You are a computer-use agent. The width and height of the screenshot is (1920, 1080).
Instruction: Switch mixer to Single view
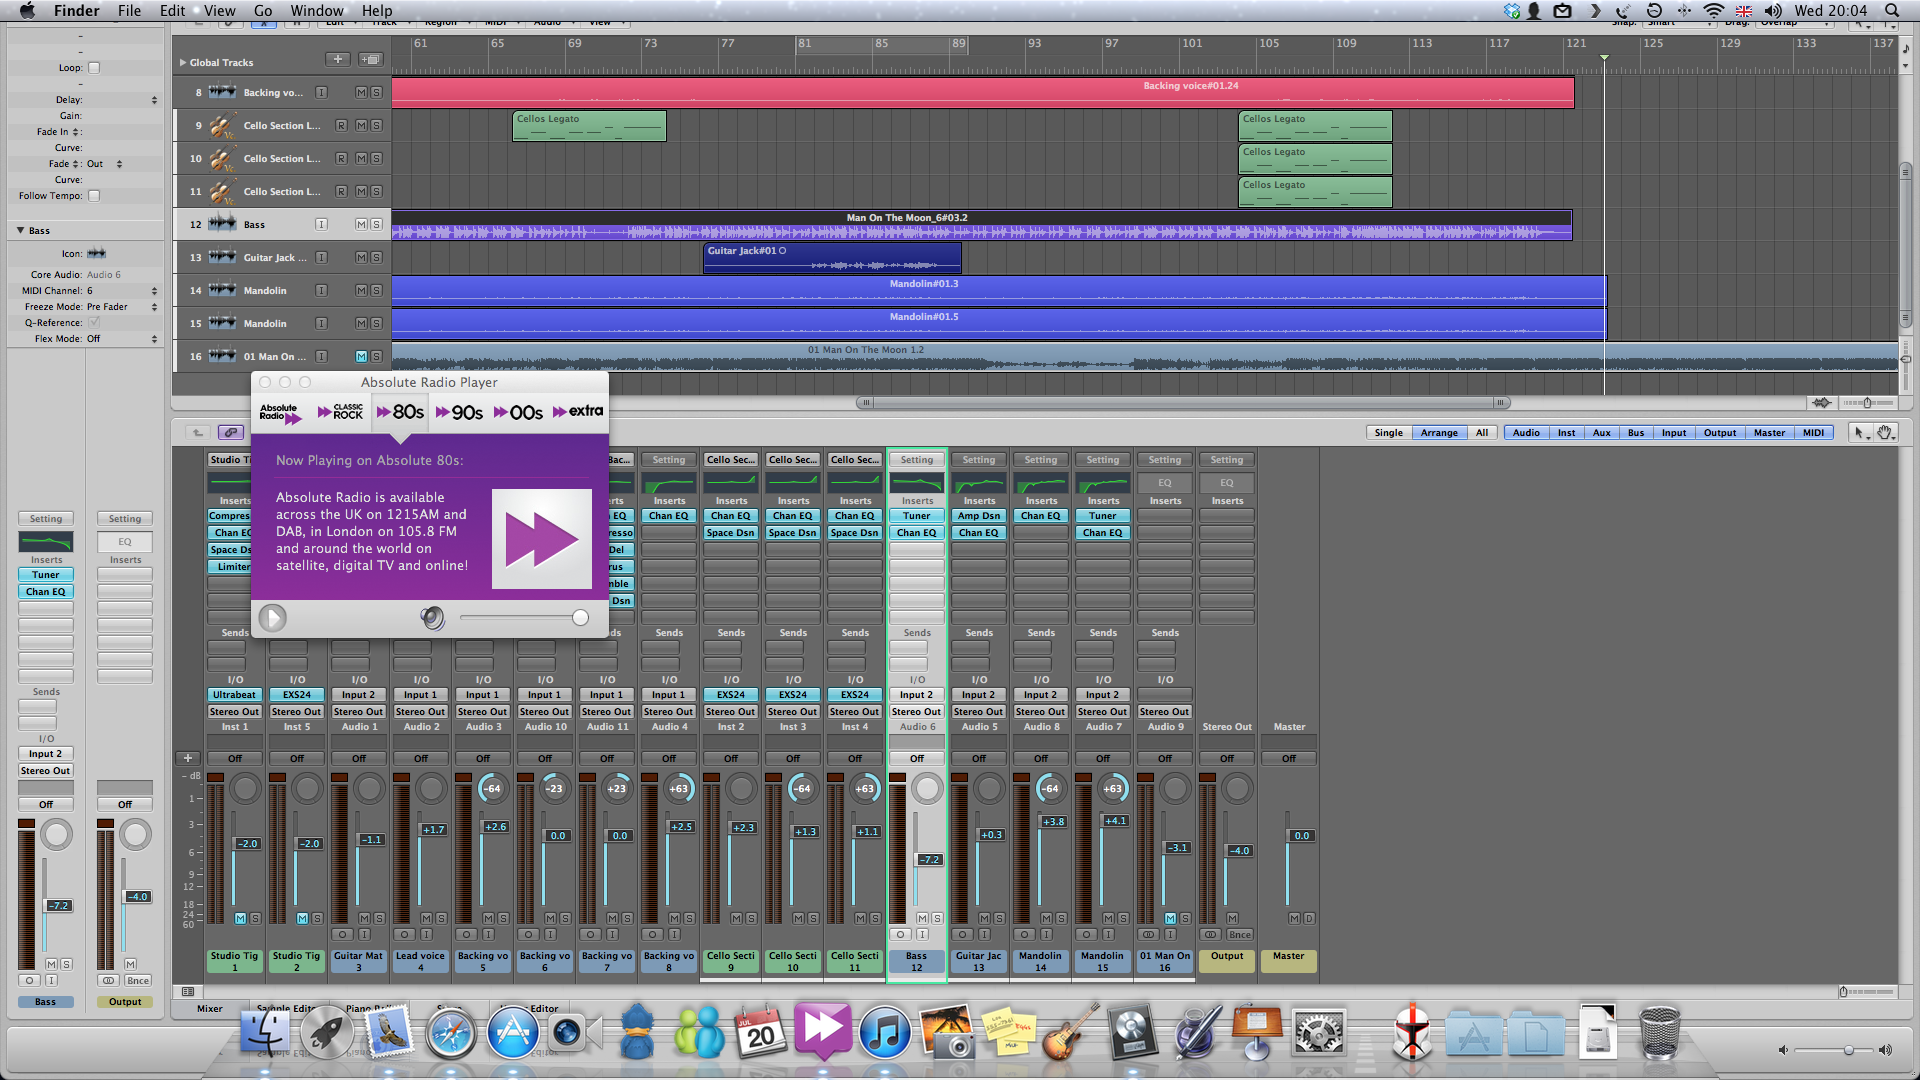(1388, 433)
